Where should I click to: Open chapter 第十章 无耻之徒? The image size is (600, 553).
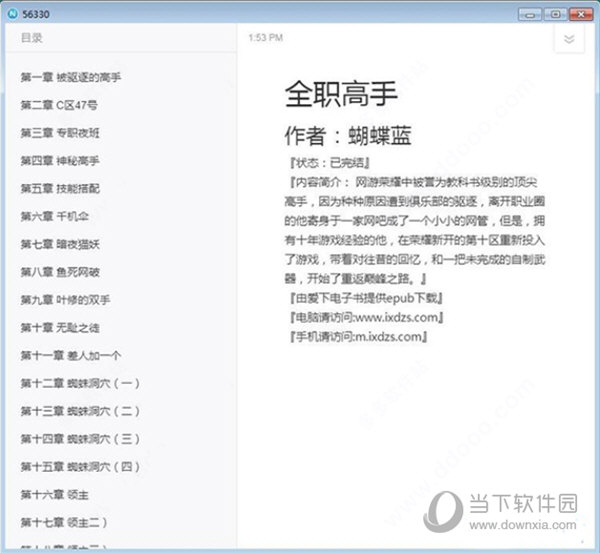click(60, 328)
